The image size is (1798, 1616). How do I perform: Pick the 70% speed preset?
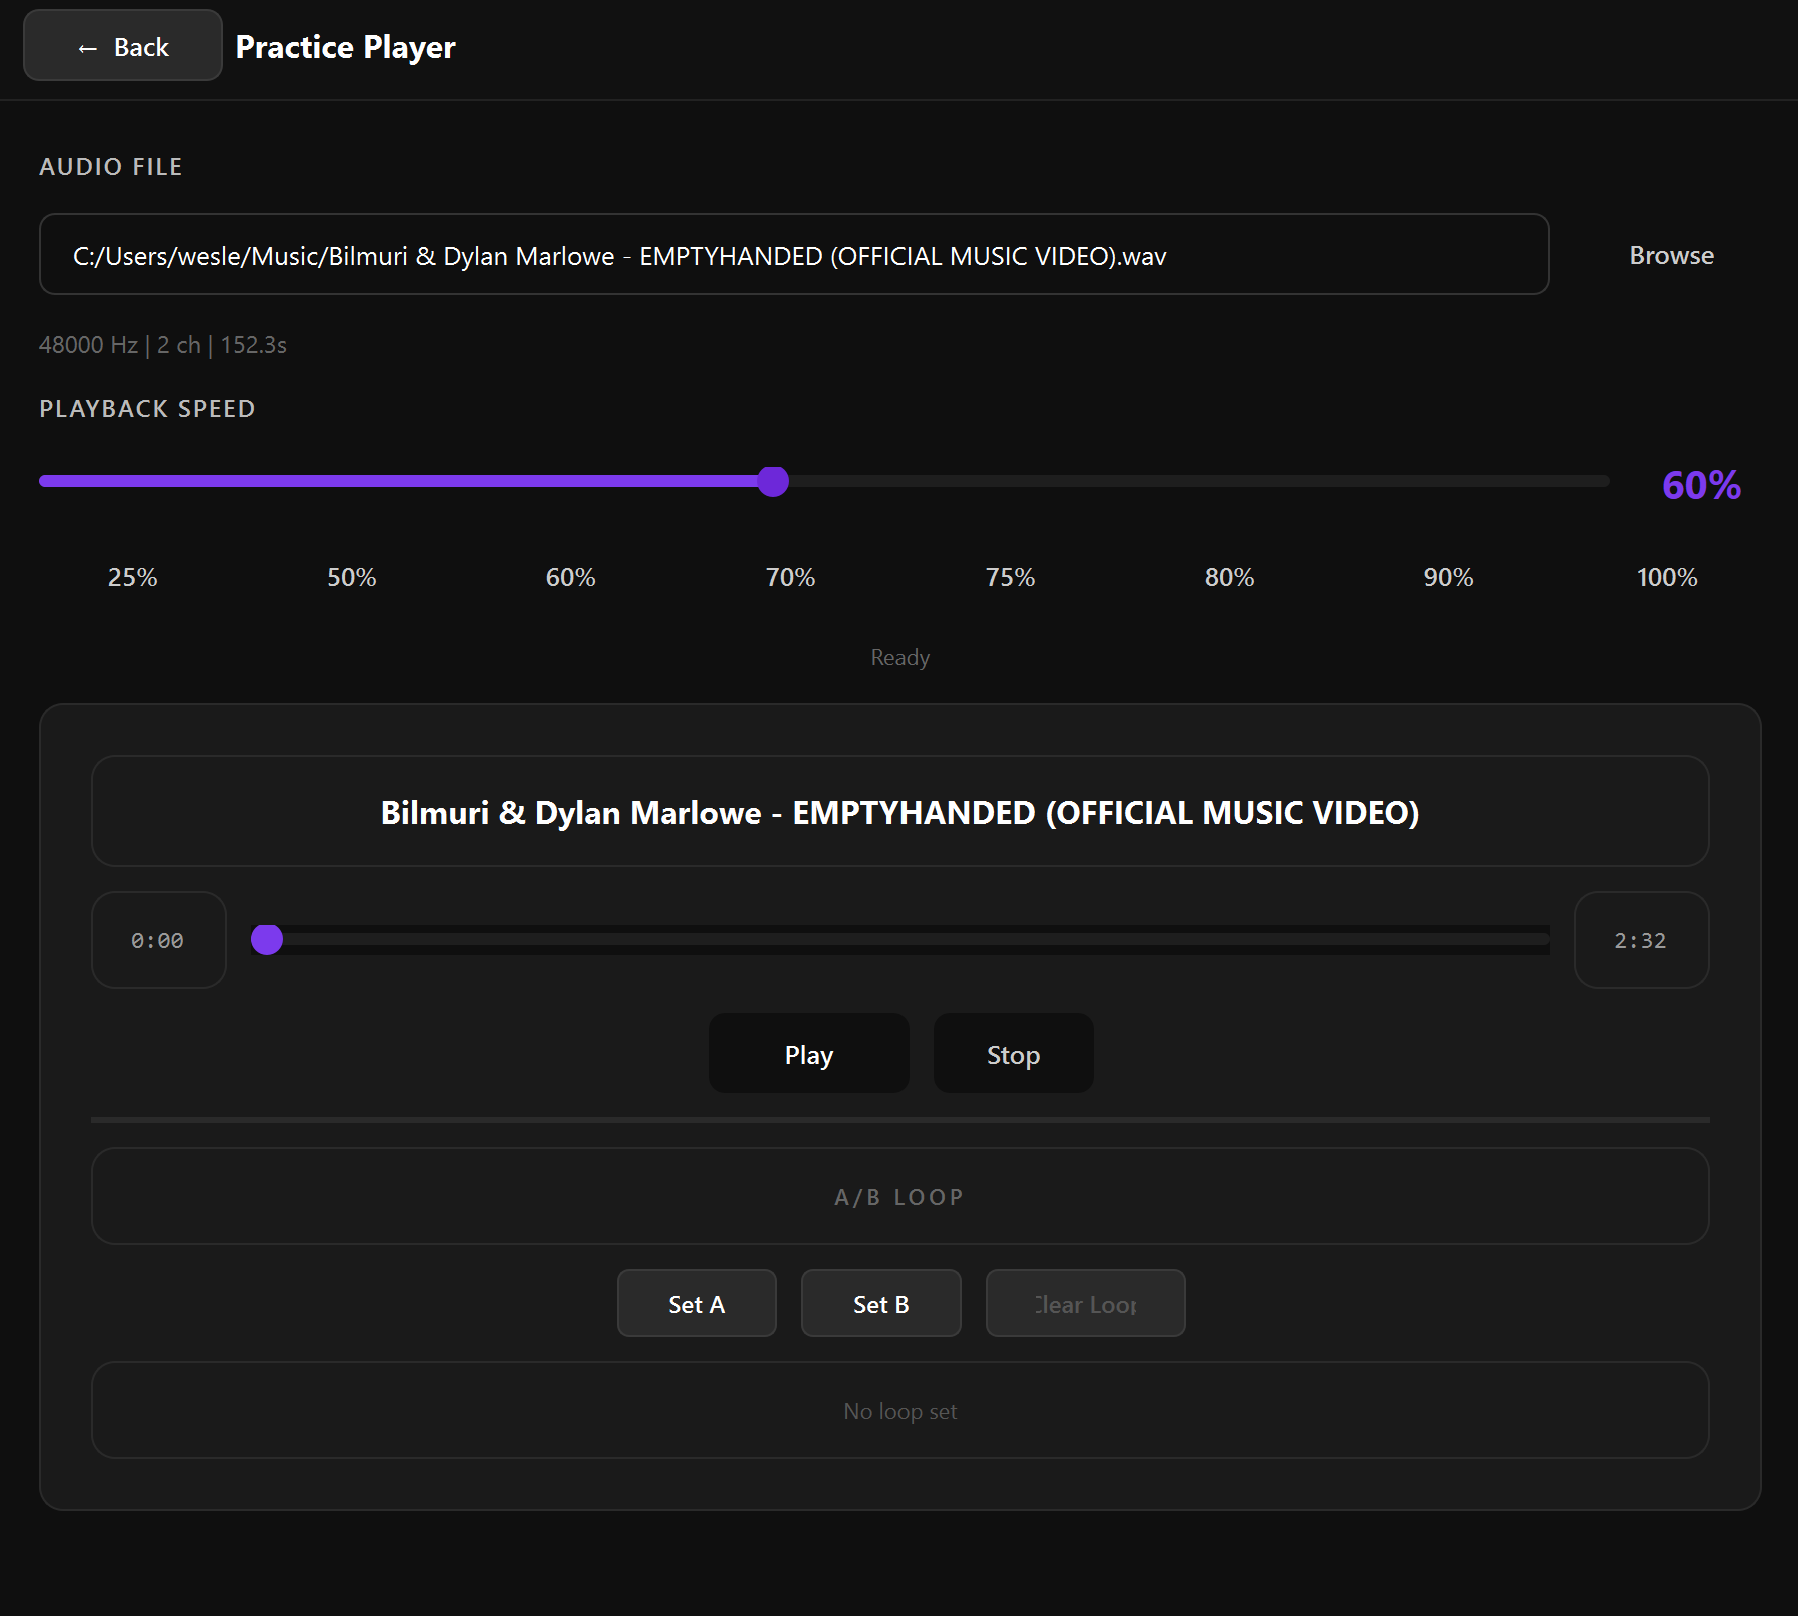(790, 577)
